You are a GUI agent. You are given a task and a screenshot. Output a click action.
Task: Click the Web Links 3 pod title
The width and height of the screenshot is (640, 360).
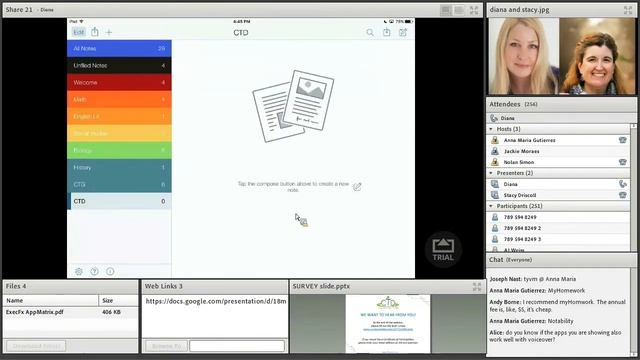pyautogui.click(x=164, y=287)
